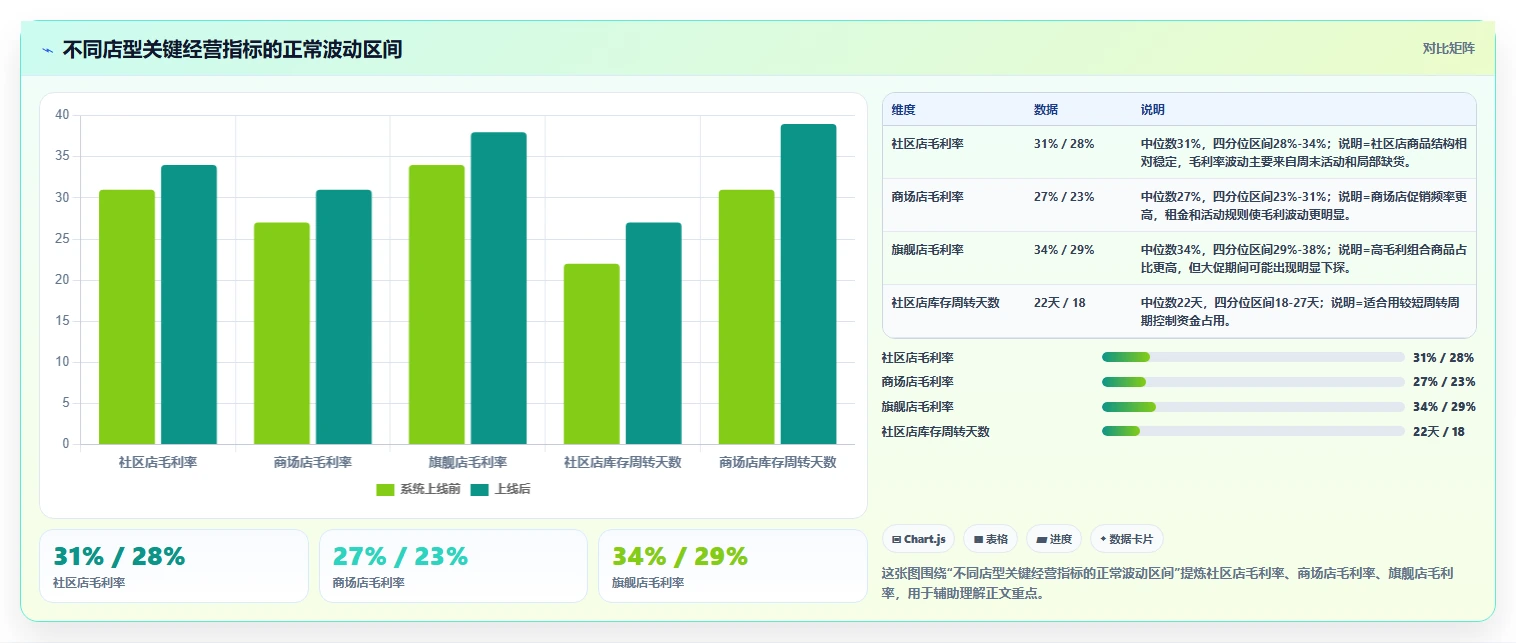Click the teal 社区店毛利率 bar
1516x643 pixels.
(x=189, y=305)
